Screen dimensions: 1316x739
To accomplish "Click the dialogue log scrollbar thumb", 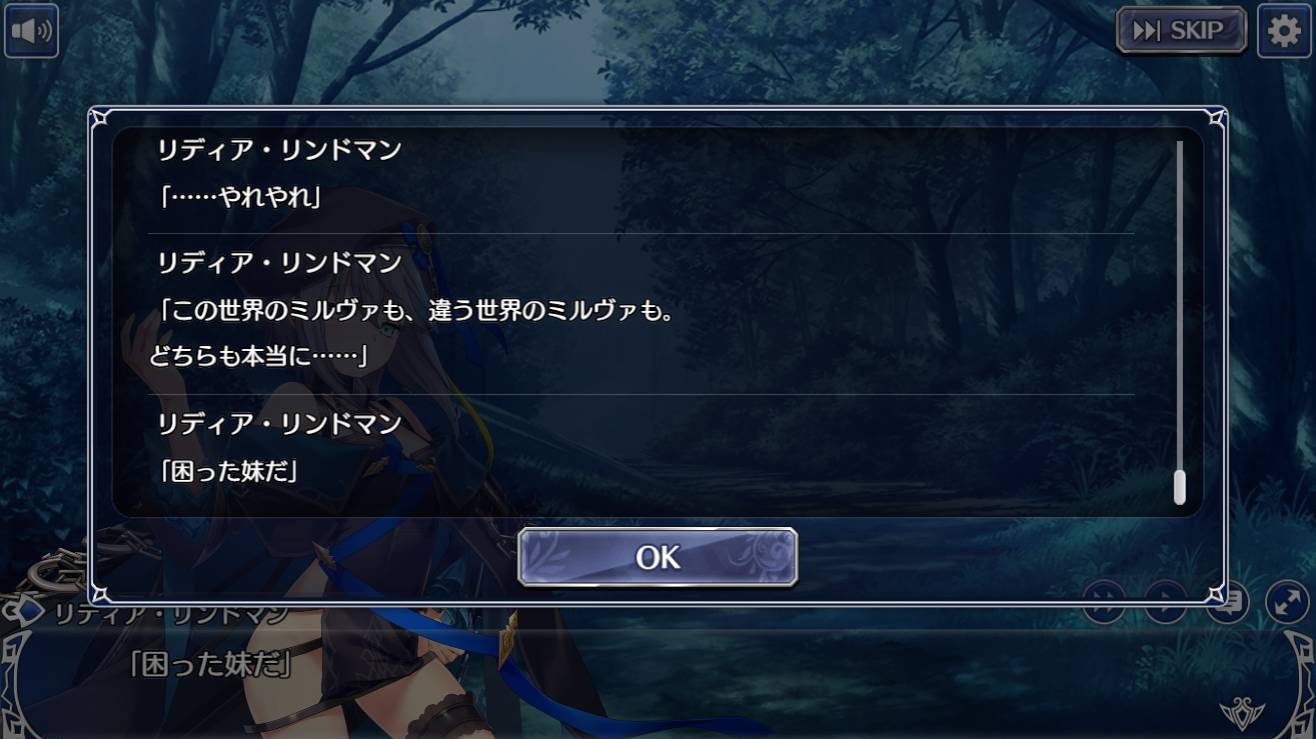I will pos(1179,487).
